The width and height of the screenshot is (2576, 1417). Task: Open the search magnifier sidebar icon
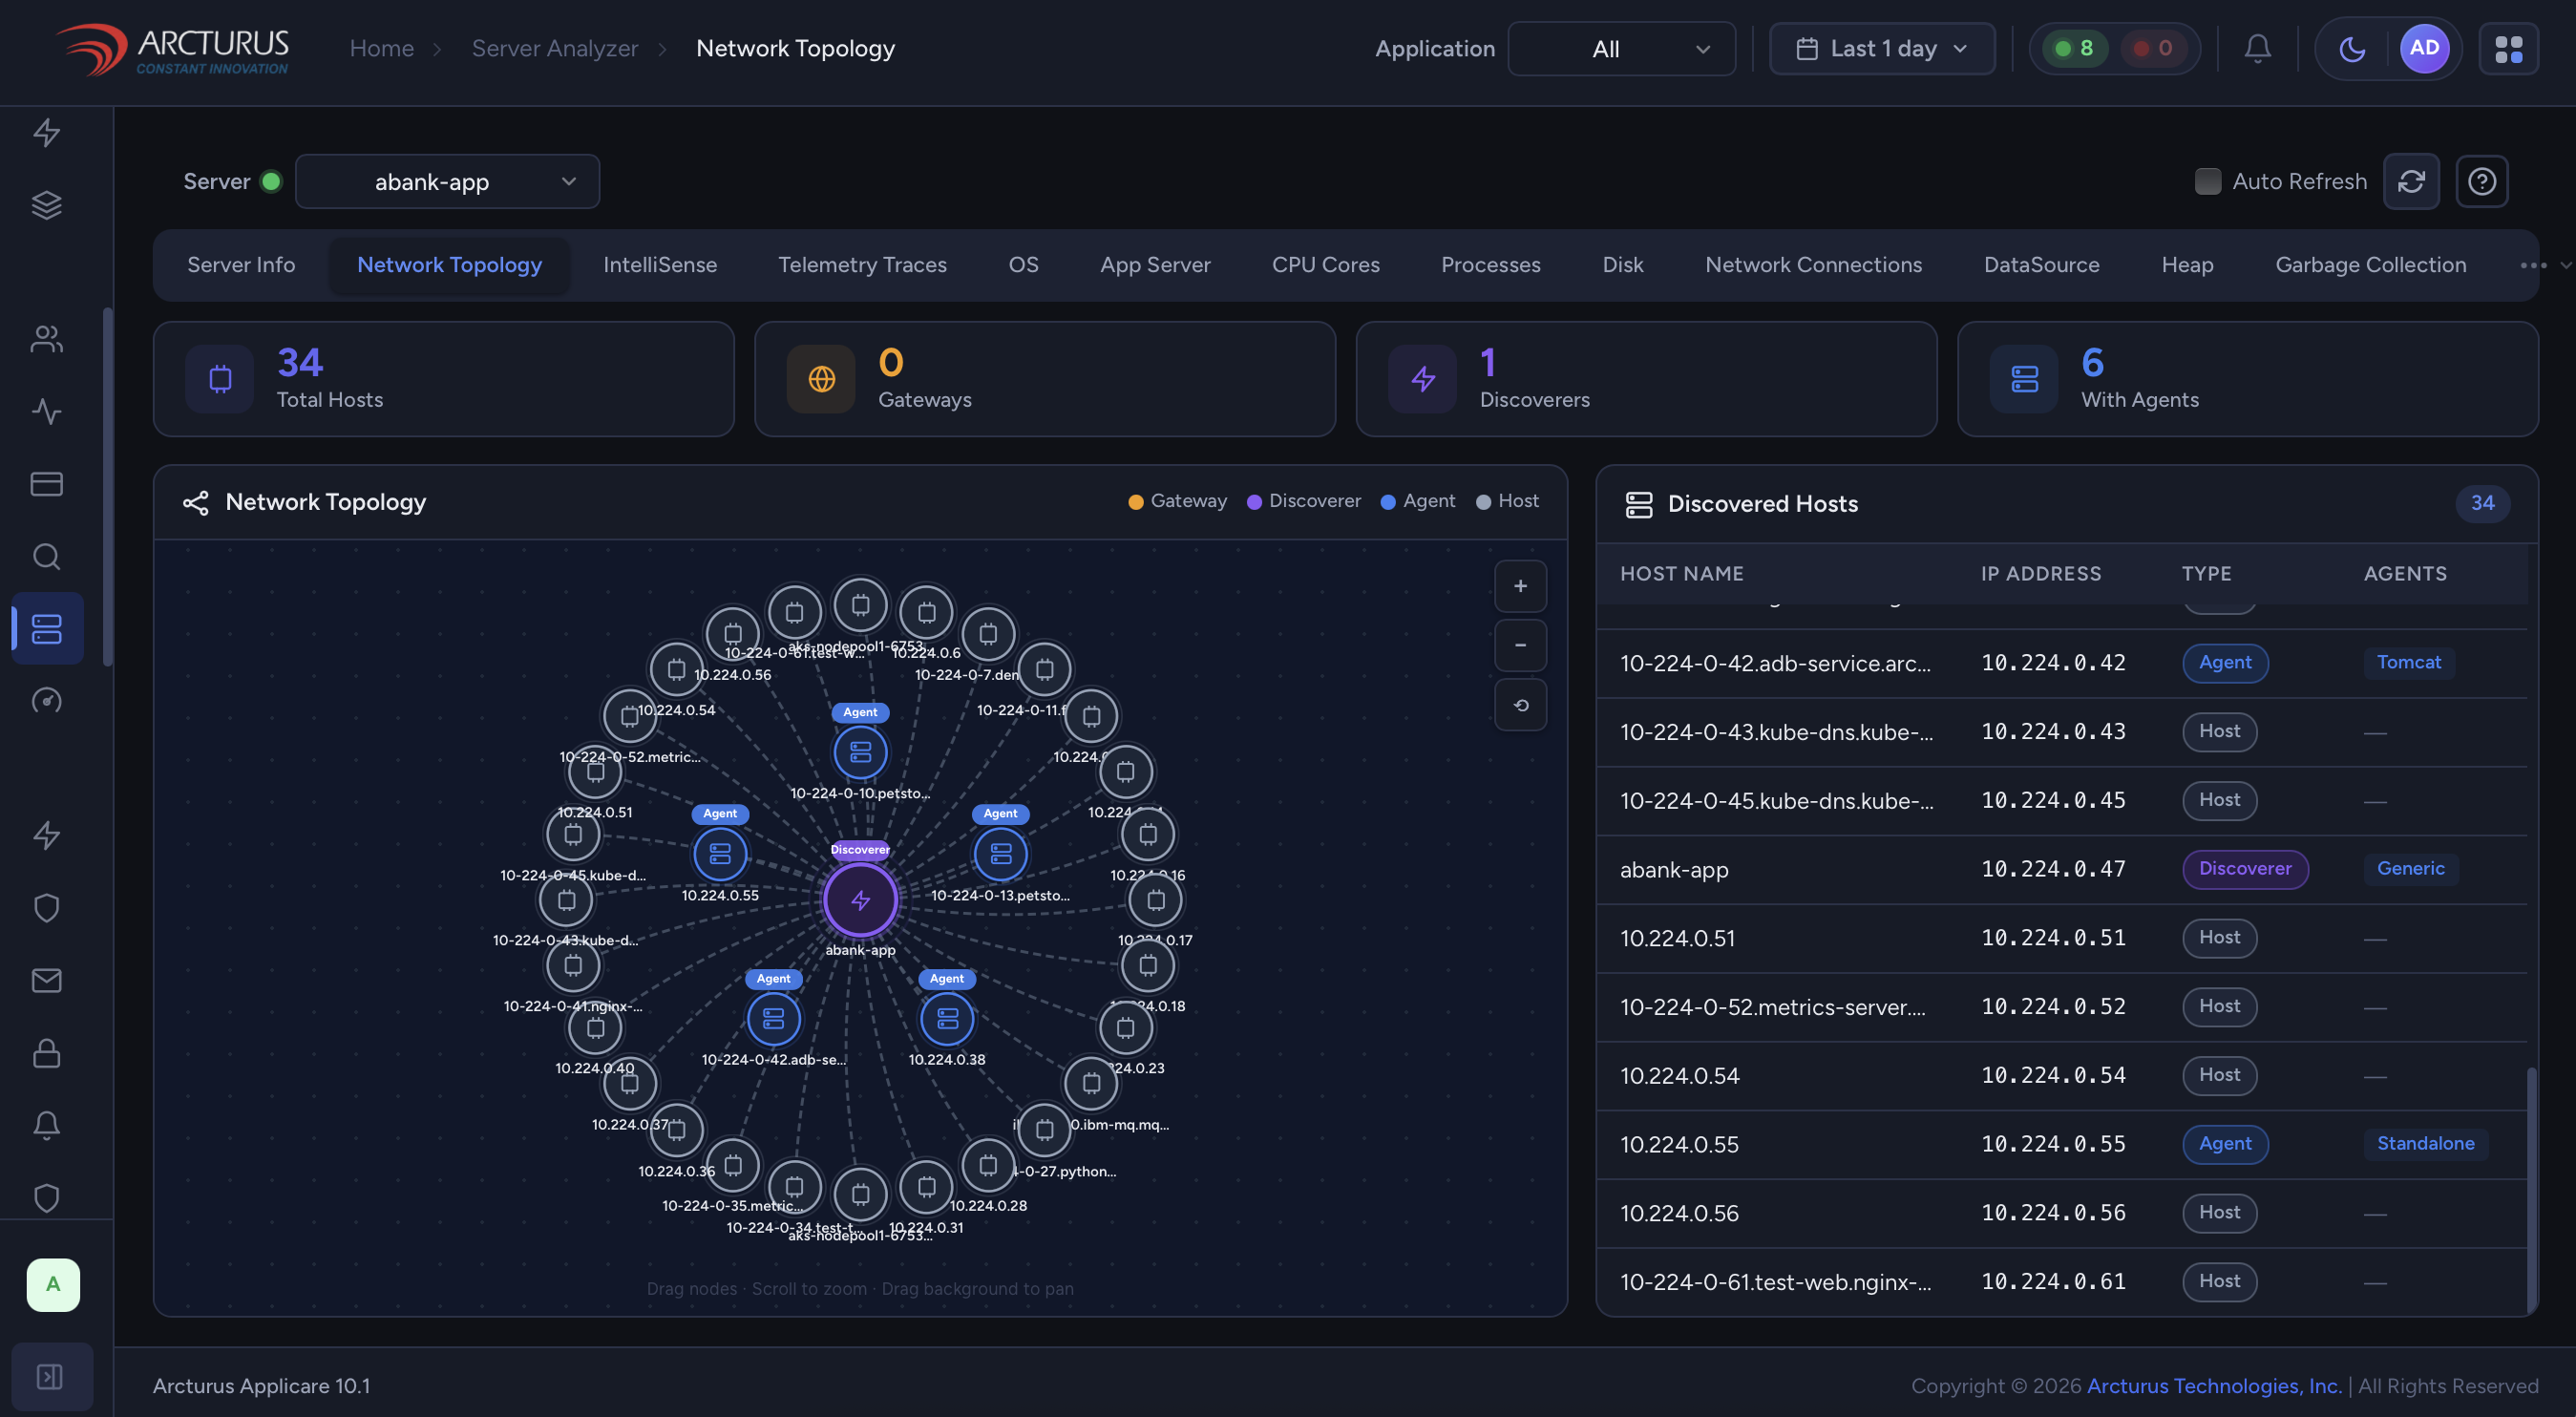tap(47, 556)
